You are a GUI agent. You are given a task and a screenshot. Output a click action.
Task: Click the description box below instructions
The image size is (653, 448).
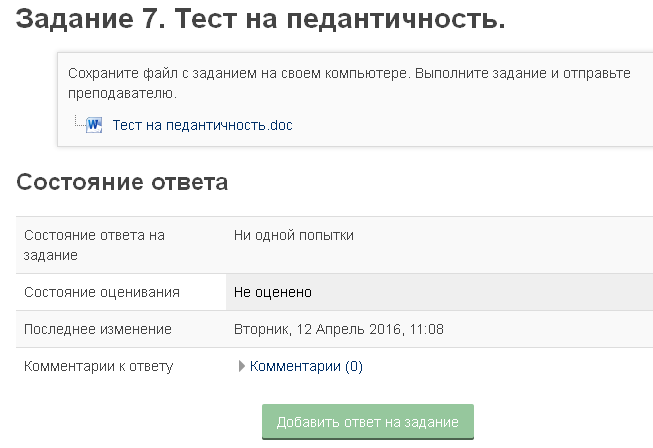click(x=355, y=100)
